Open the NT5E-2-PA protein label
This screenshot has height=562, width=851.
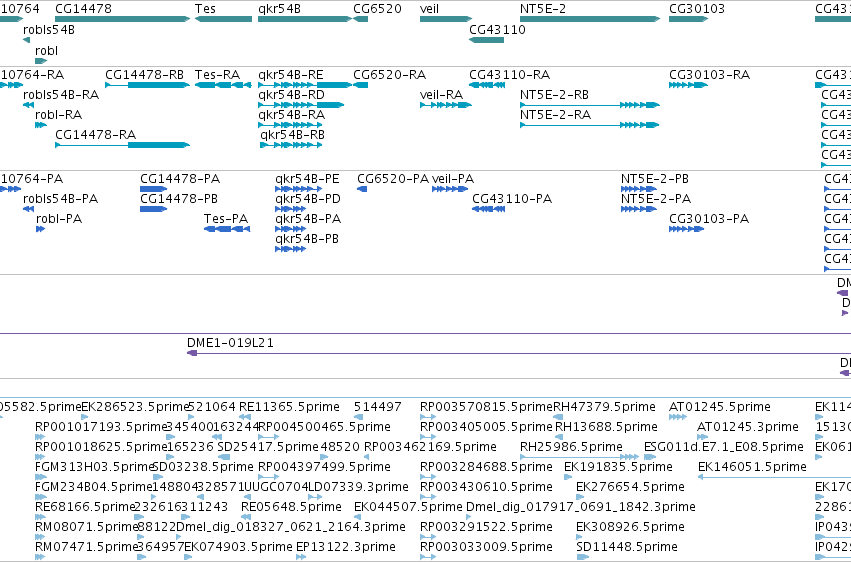click(656, 199)
